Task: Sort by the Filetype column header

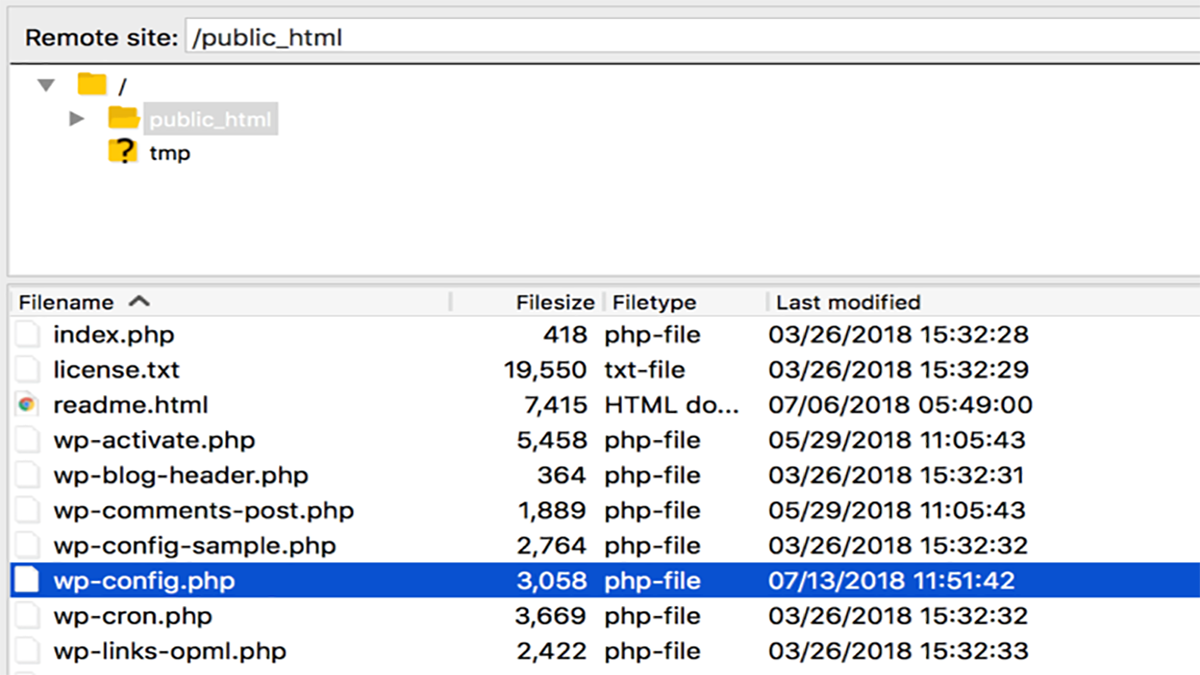Action: (654, 302)
